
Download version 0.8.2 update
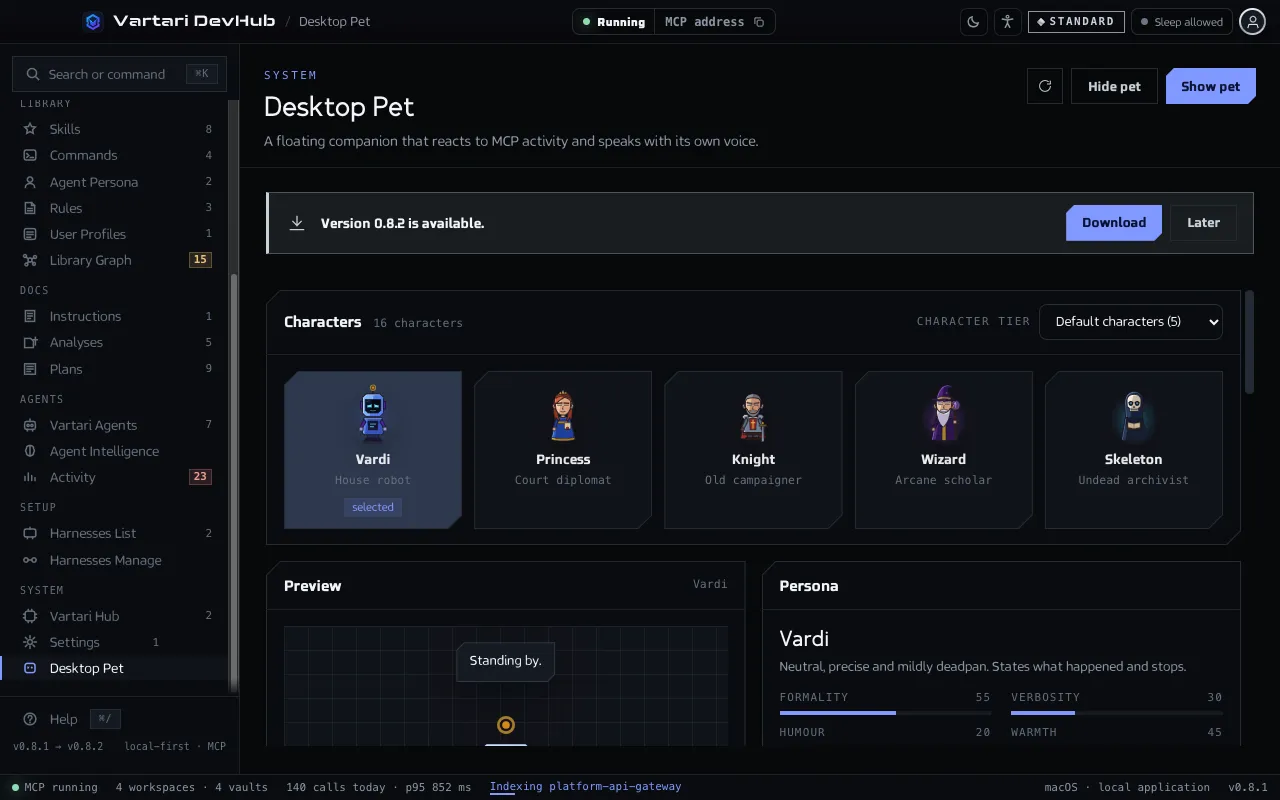pyautogui.click(x=1114, y=223)
